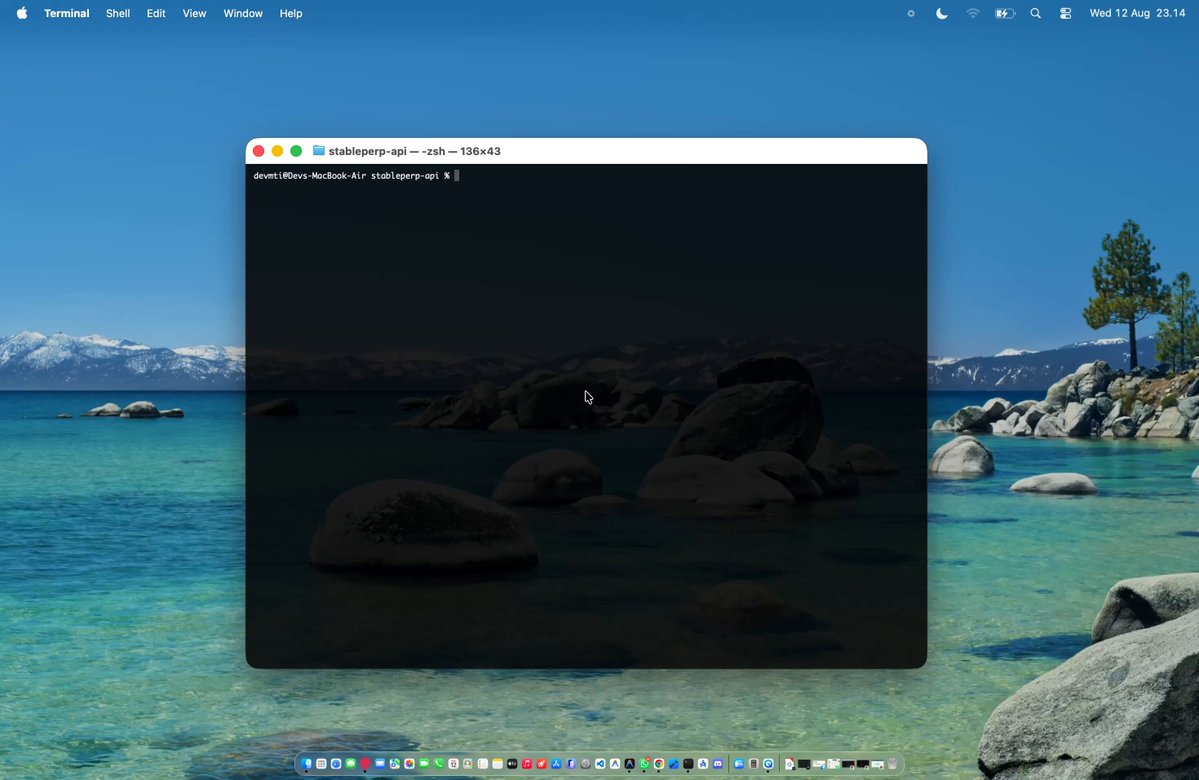Open the Edit menu
This screenshot has height=780, width=1199.
click(156, 13)
